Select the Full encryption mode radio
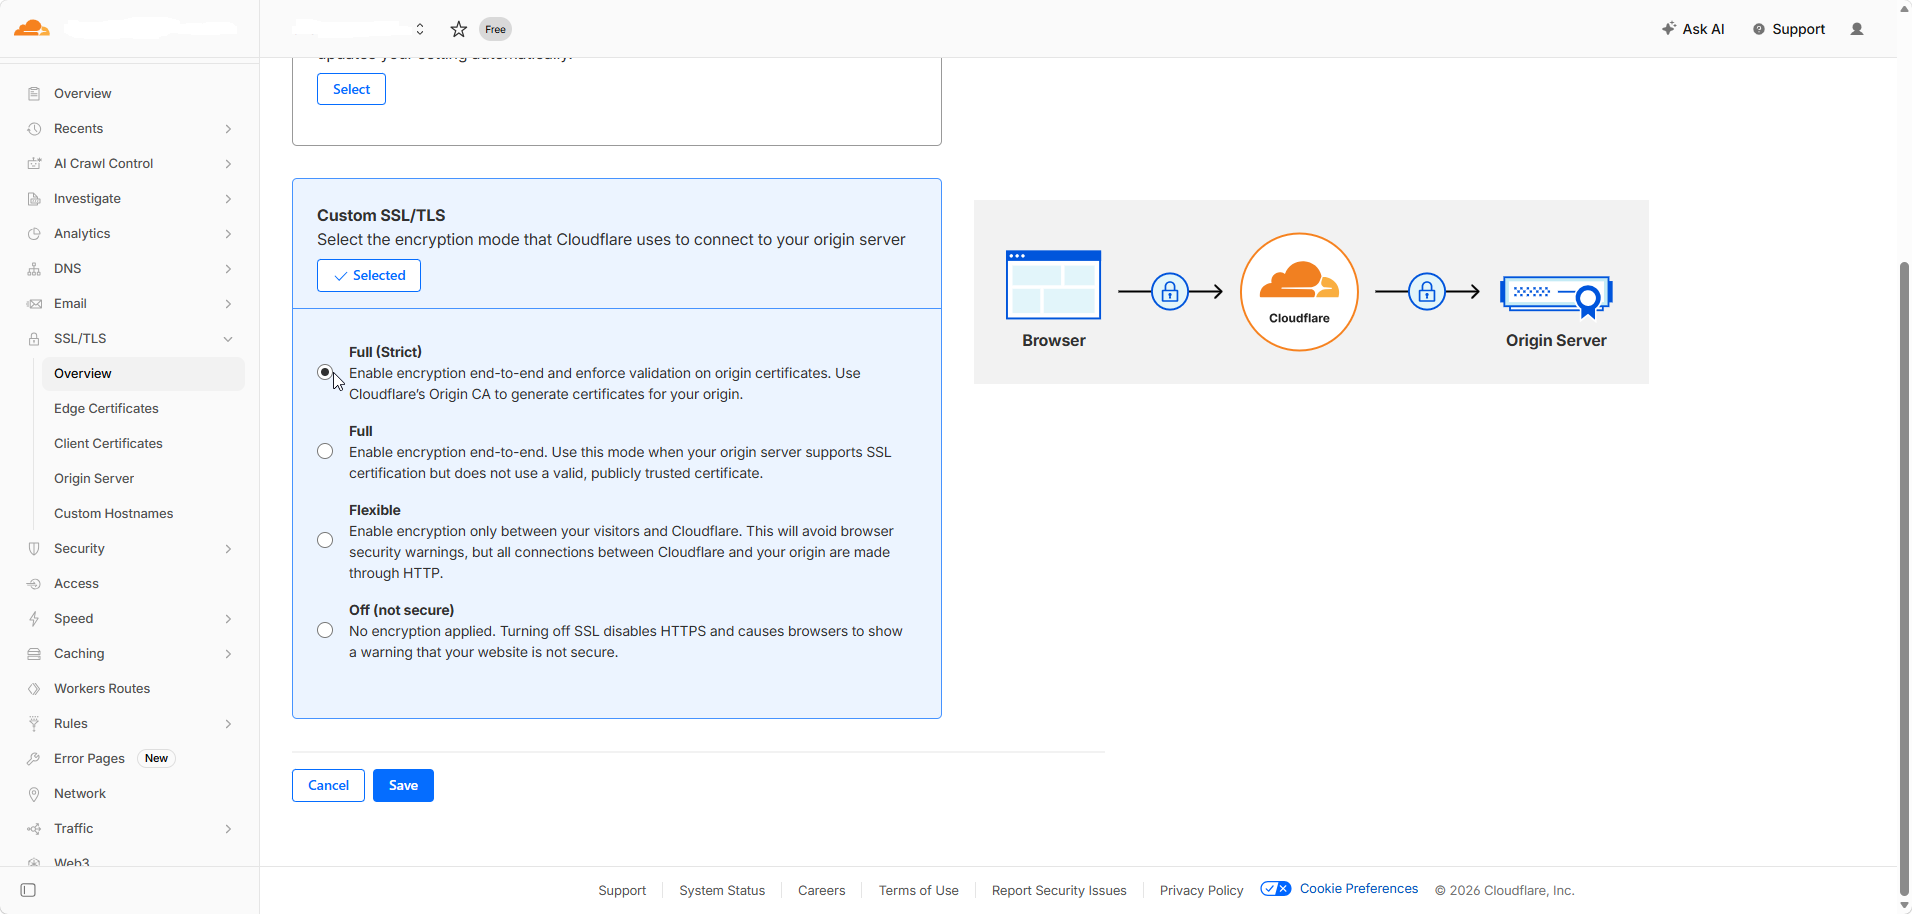Image resolution: width=1912 pixels, height=914 pixels. [x=325, y=452]
